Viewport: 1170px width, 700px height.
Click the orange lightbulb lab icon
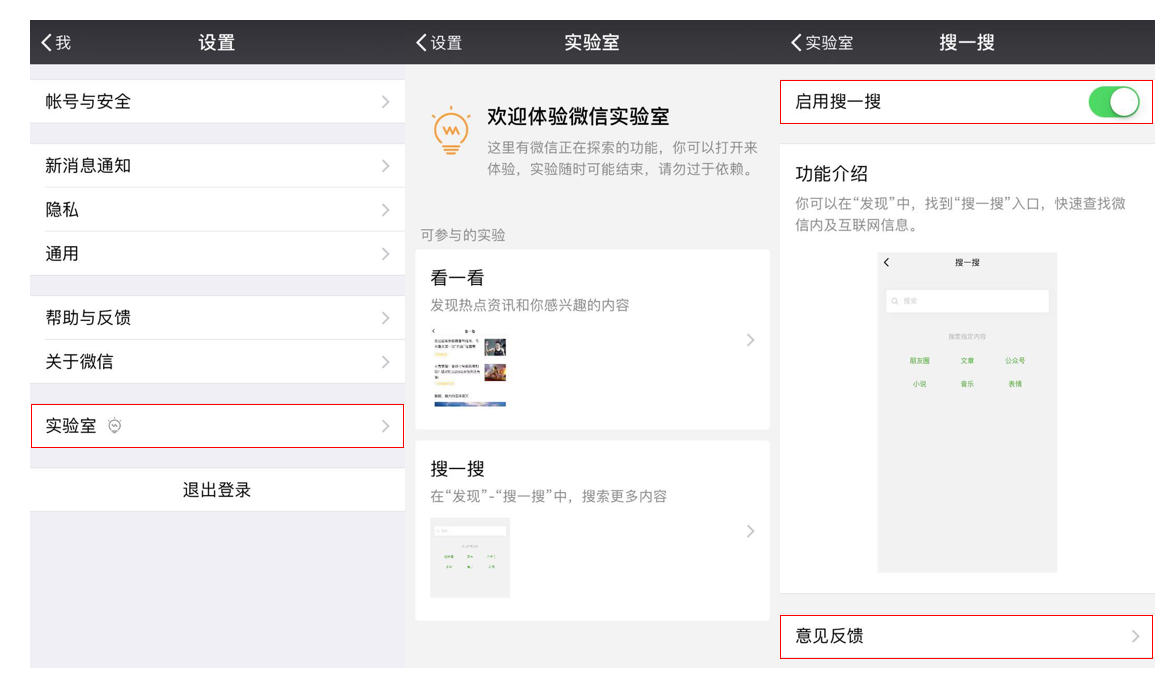[x=451, y=131]
